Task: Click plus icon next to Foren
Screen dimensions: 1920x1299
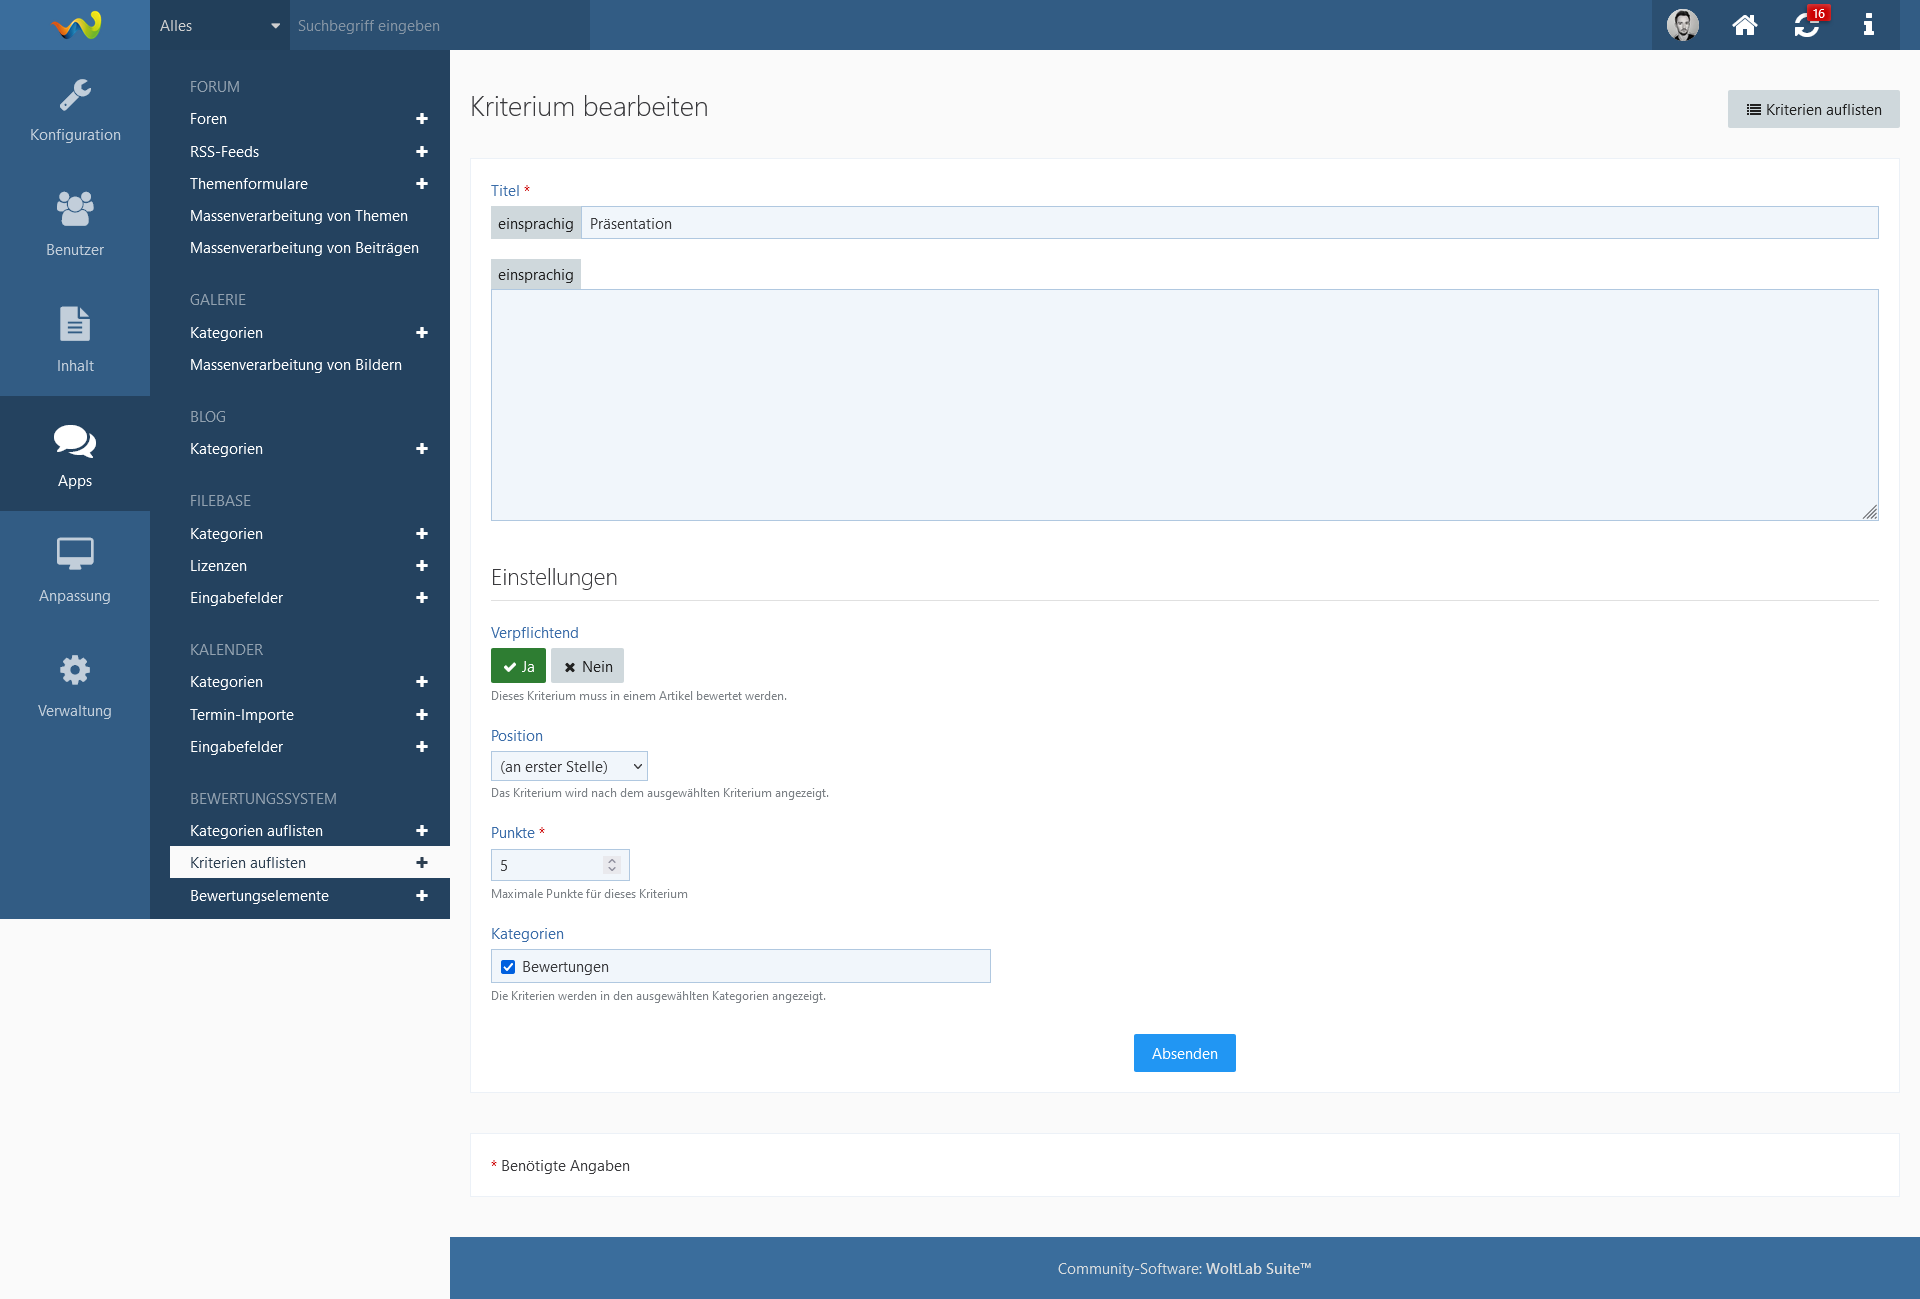Action: click(422, 119)
